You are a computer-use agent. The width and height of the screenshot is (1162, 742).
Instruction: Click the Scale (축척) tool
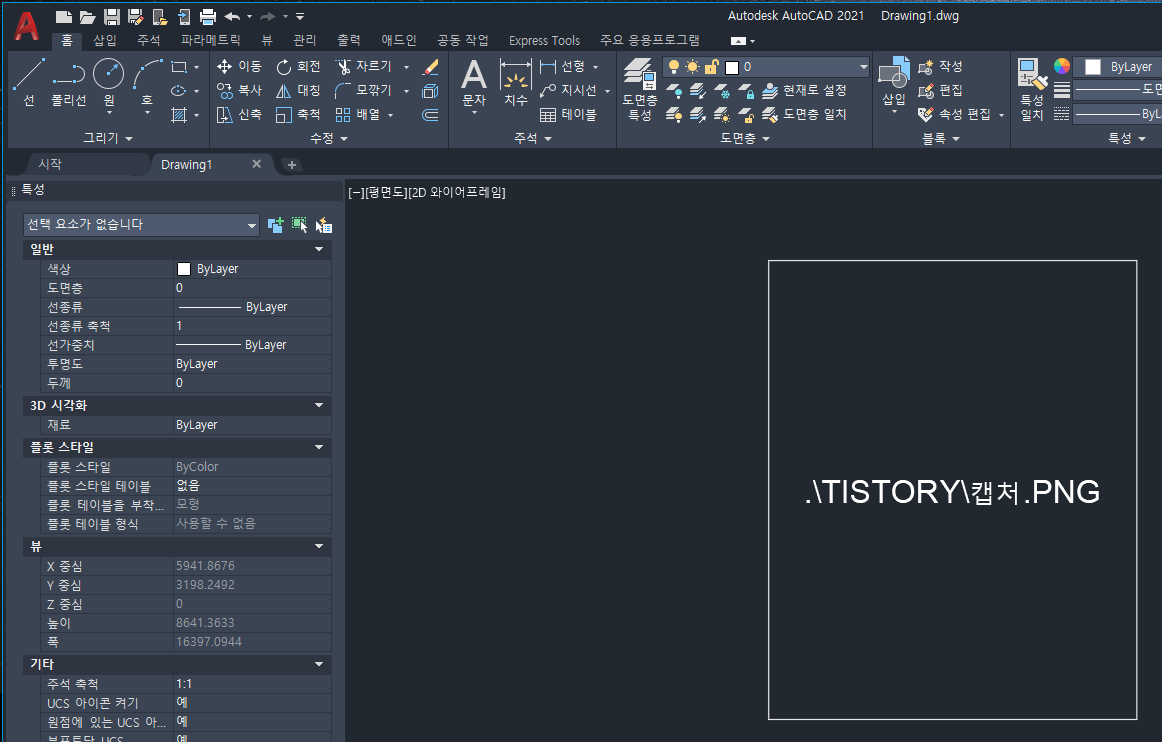pos(298,115)
